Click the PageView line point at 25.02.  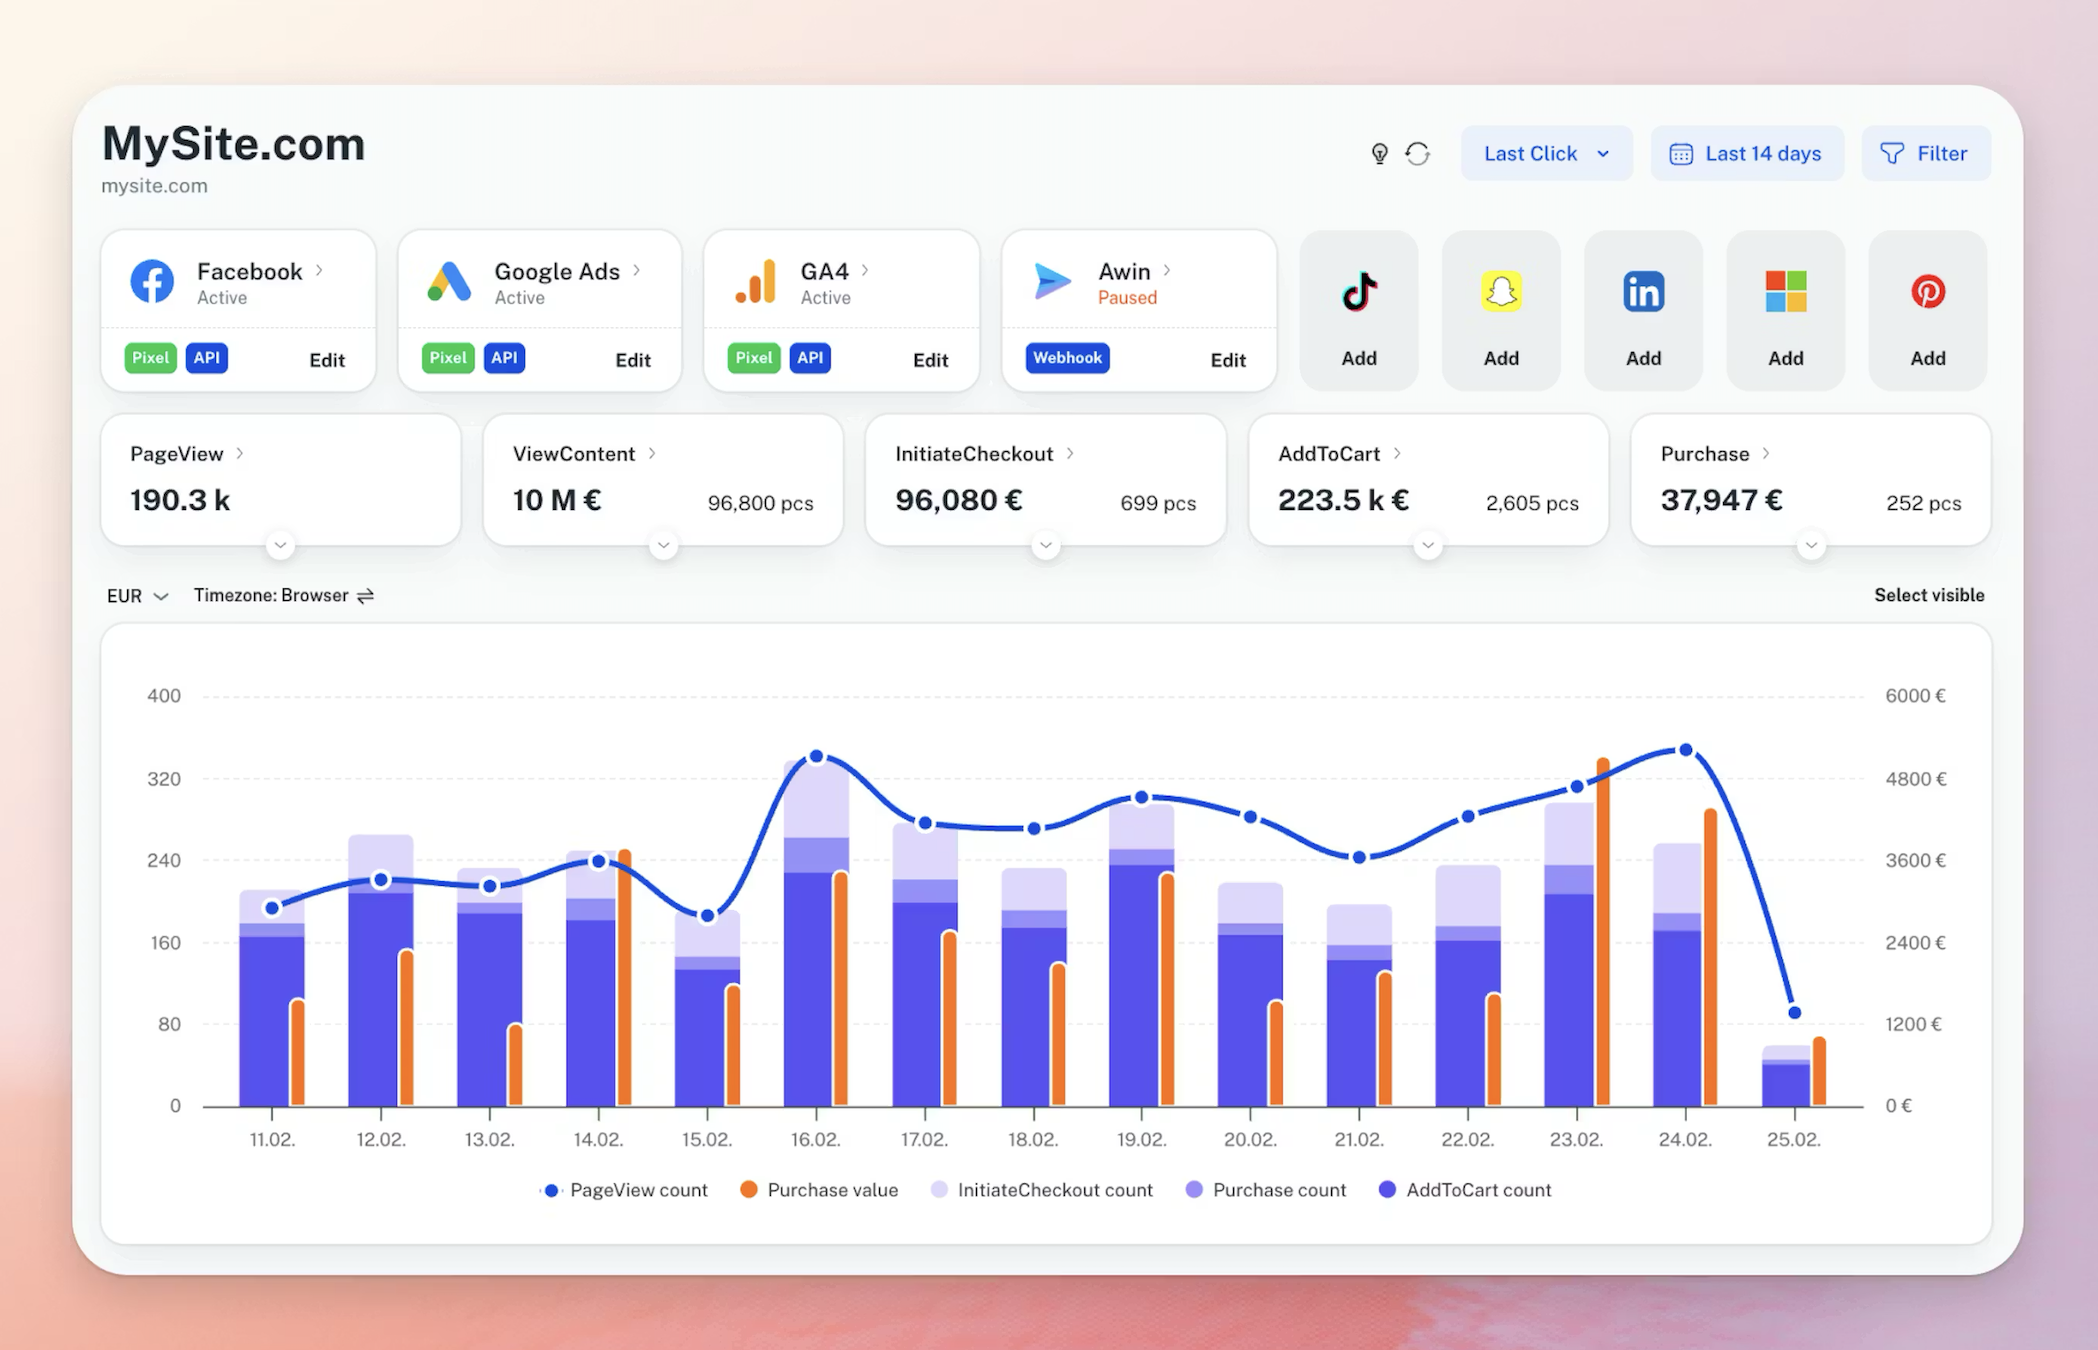1794,1013
